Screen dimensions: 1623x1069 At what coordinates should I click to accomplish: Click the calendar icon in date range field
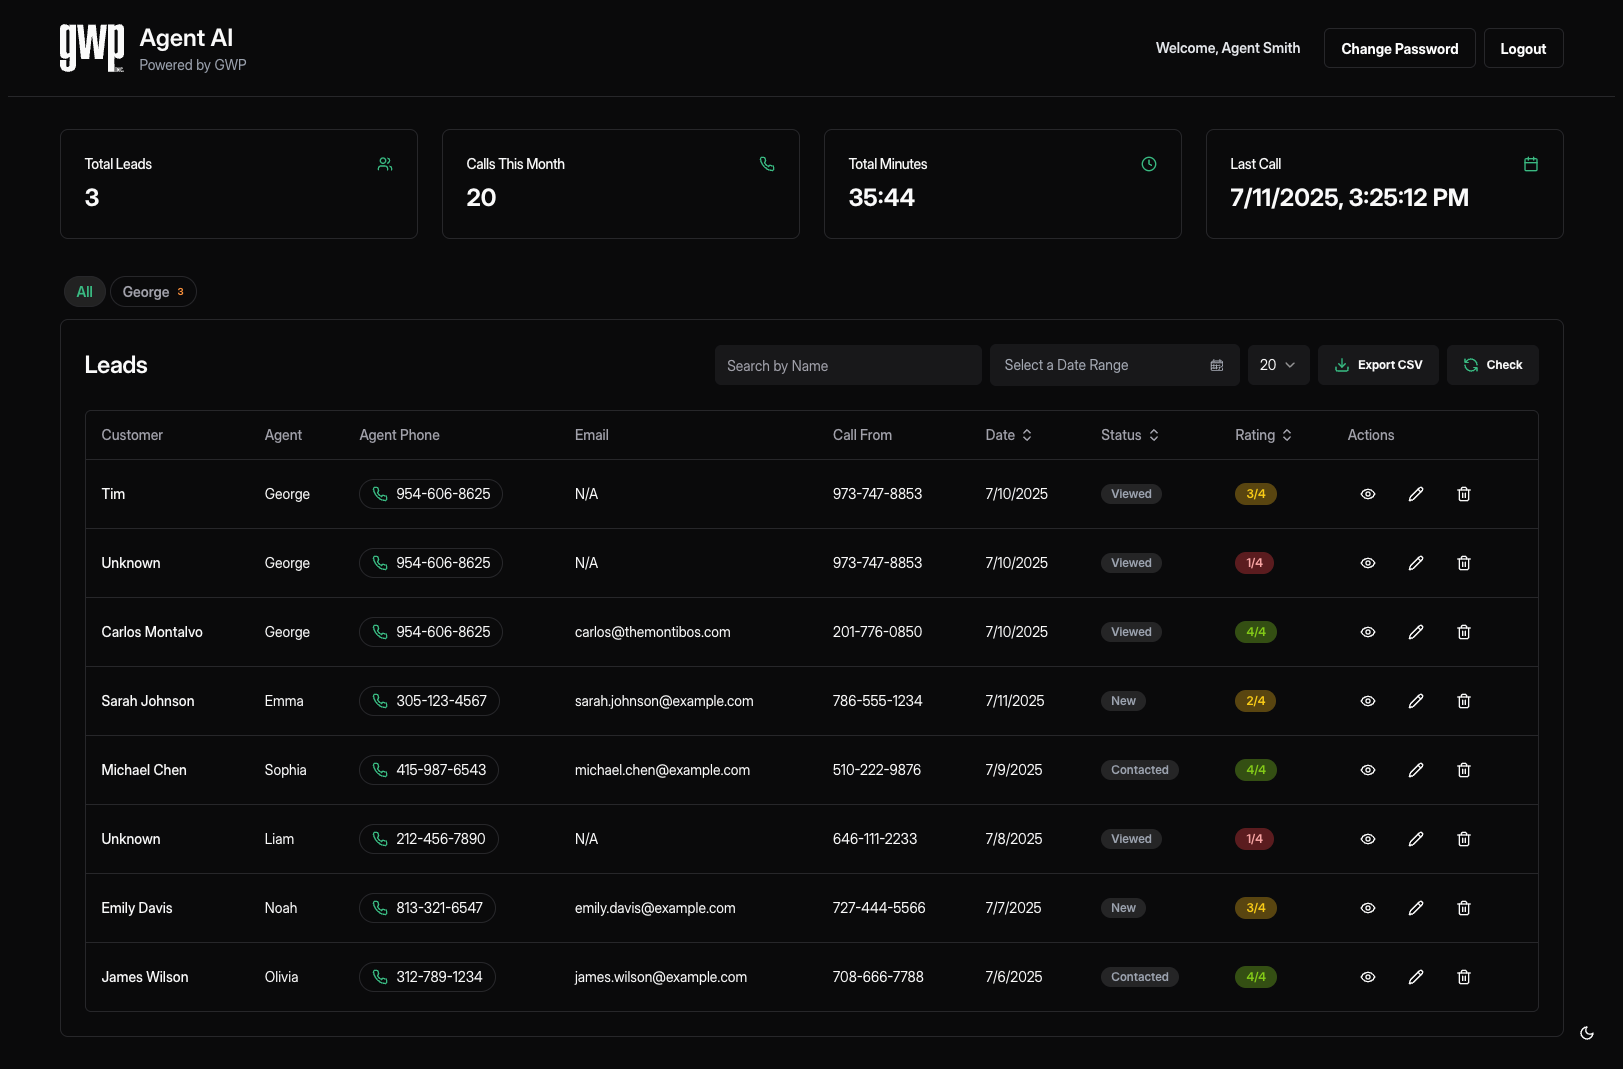1216,365
